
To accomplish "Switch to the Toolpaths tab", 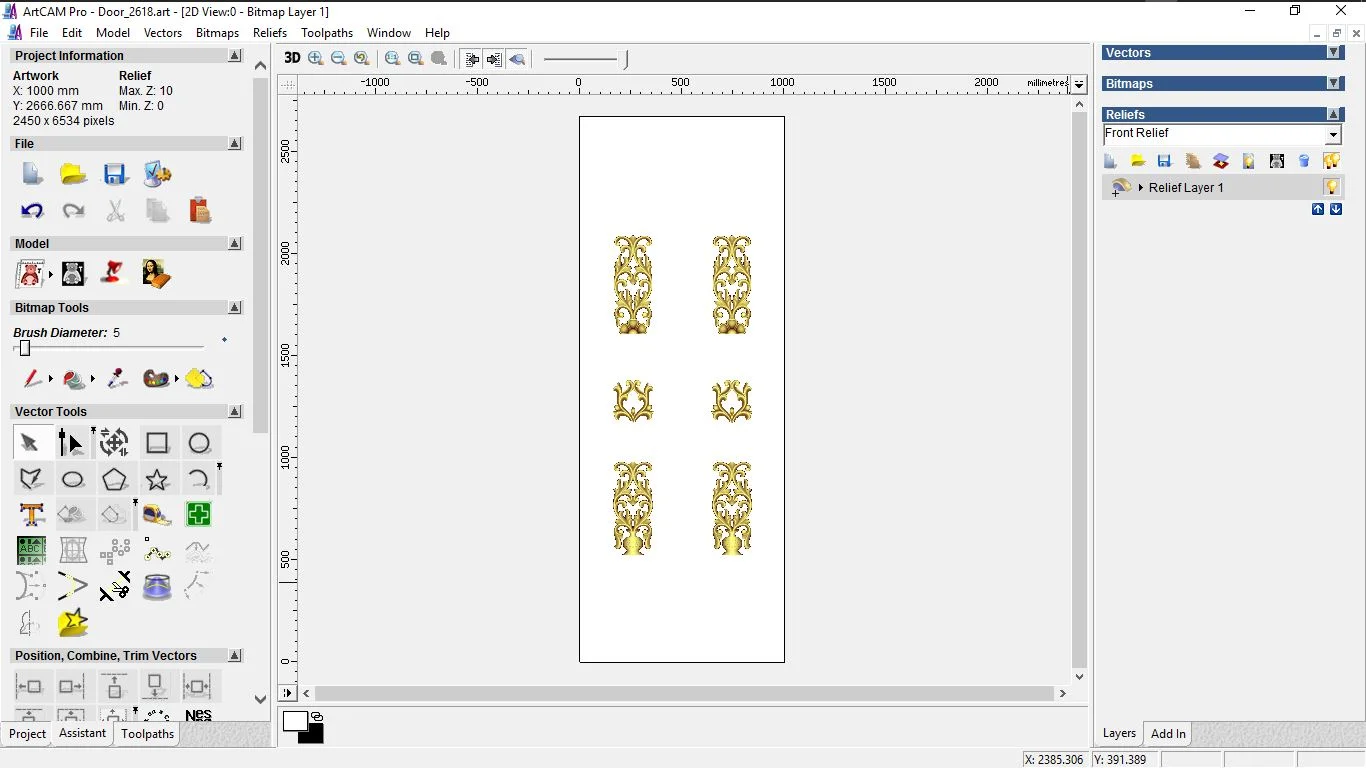I will [147, 734].
